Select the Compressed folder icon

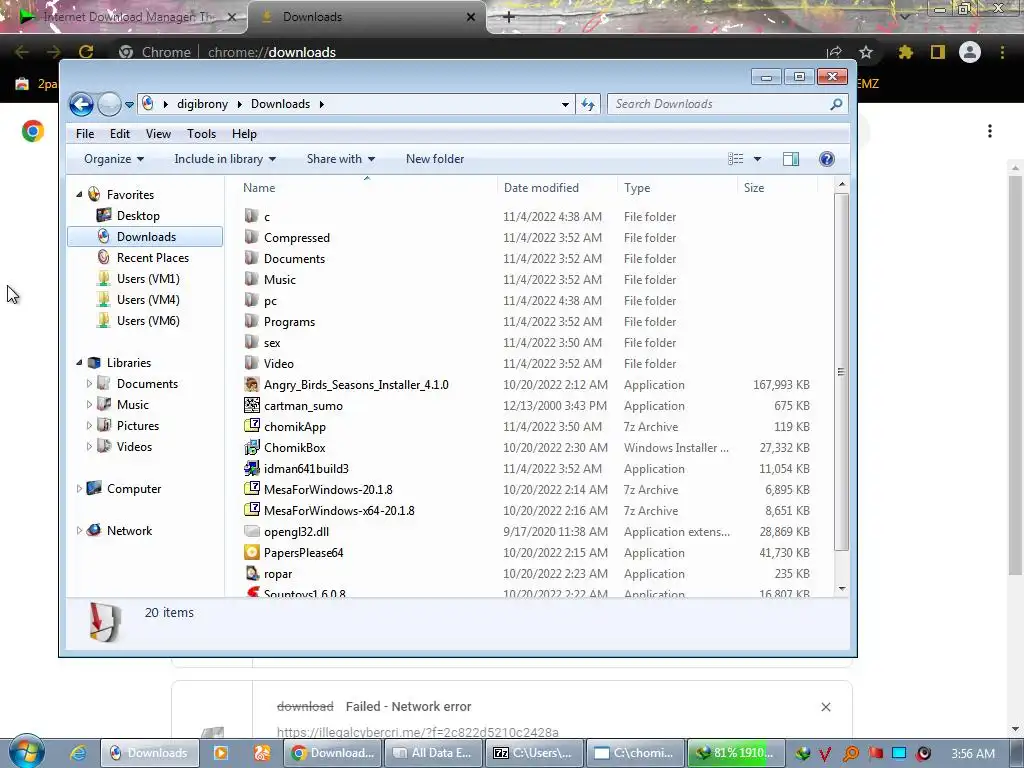pos(251,237)
